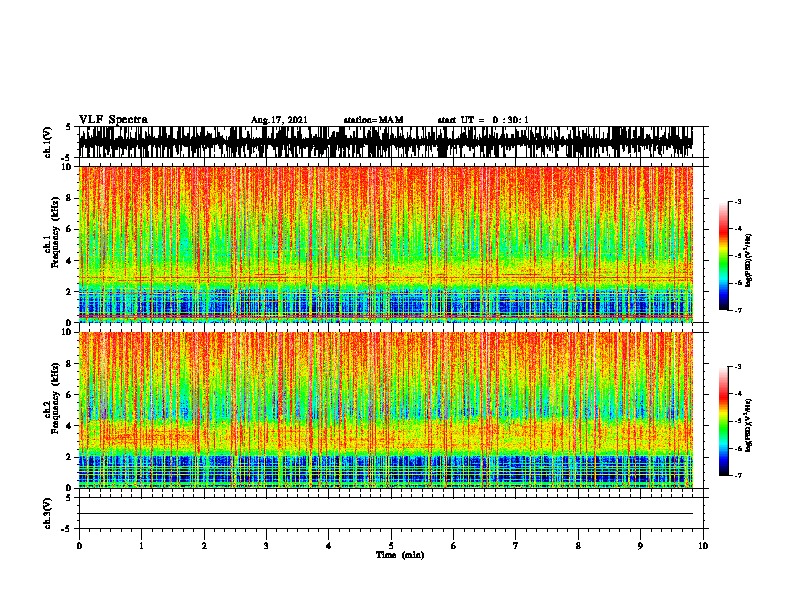Select the "Aug.17, 2021" date label
The height and width of the screenshot is (612, 792).
coord(279,120)
